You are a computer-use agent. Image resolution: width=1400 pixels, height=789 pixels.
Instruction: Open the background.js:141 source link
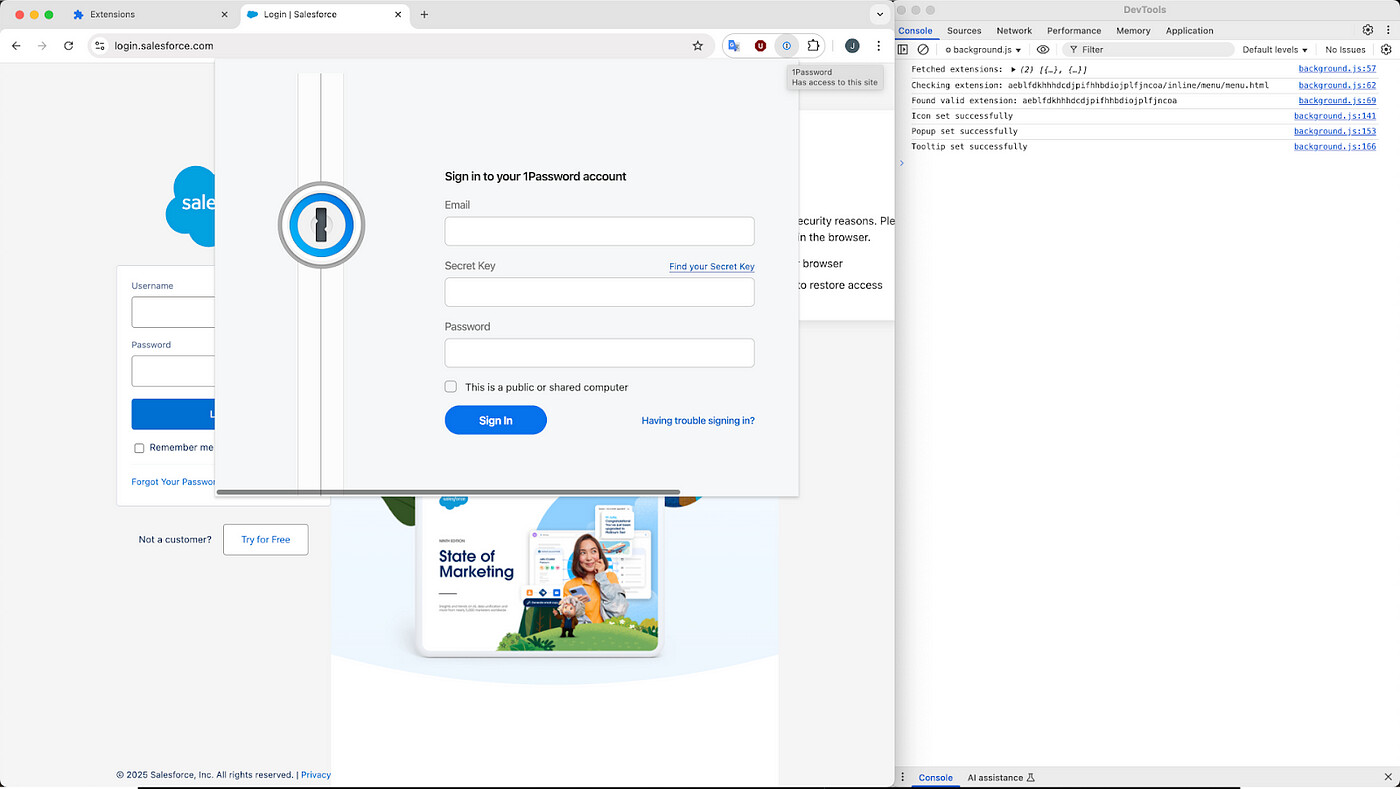point(1335,116)
